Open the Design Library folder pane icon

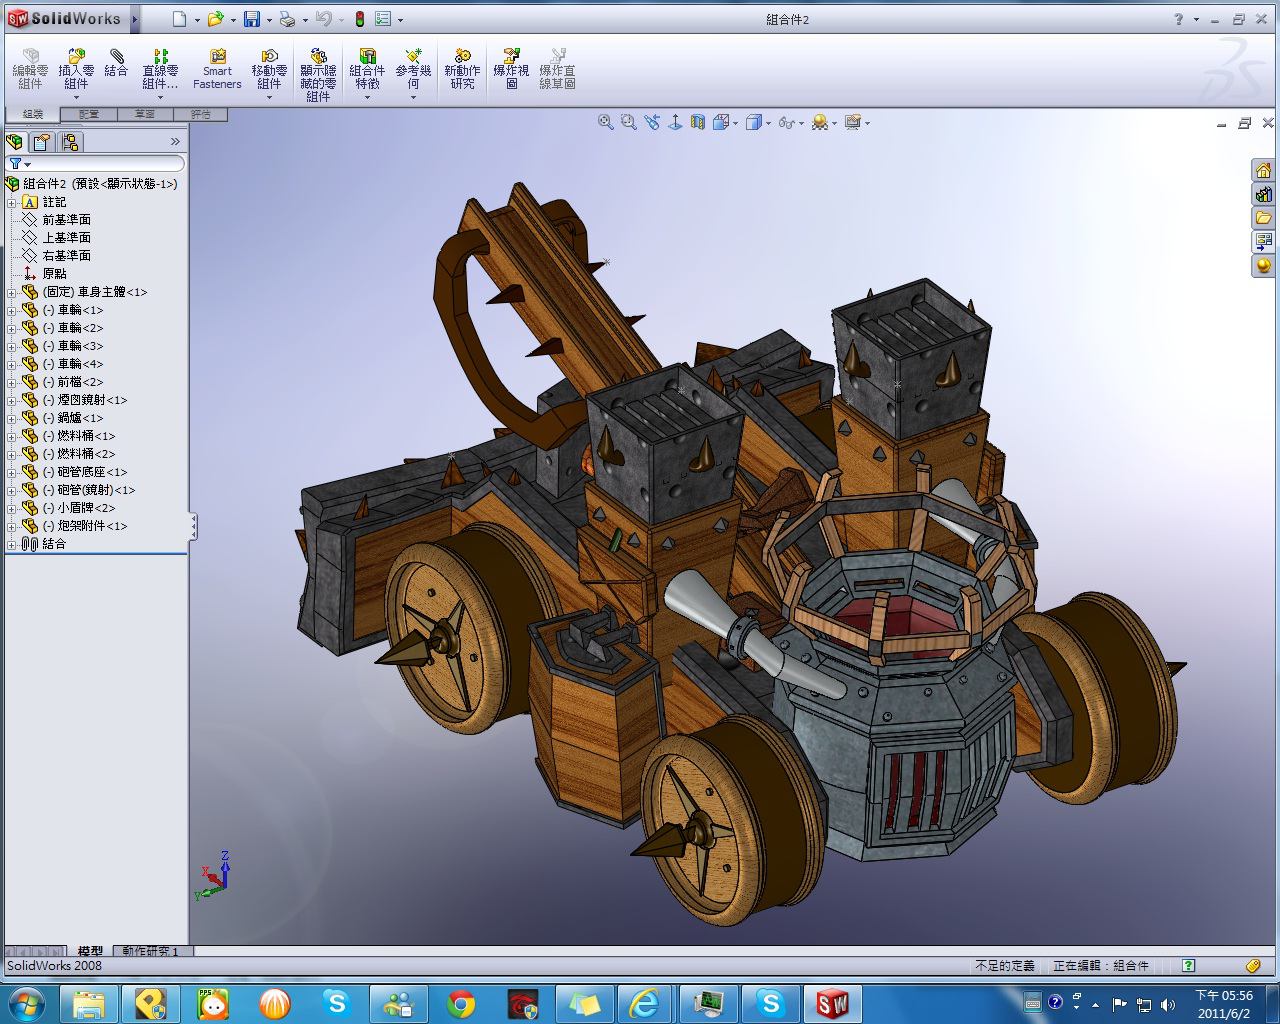1264,218
